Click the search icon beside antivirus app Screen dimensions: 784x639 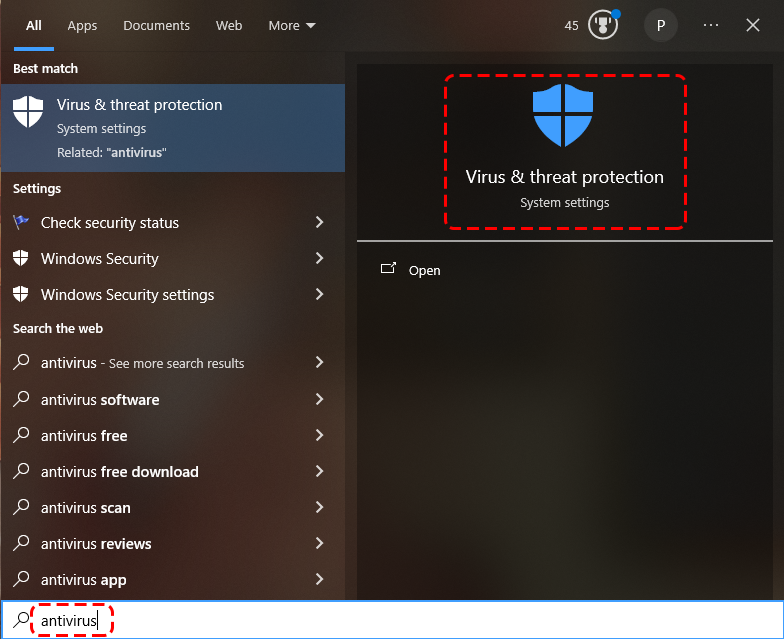[x=21, y=579]
